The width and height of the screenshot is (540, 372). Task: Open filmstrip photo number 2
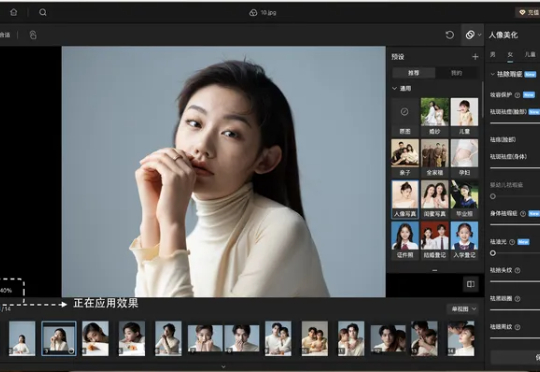(x=22, y=338)
